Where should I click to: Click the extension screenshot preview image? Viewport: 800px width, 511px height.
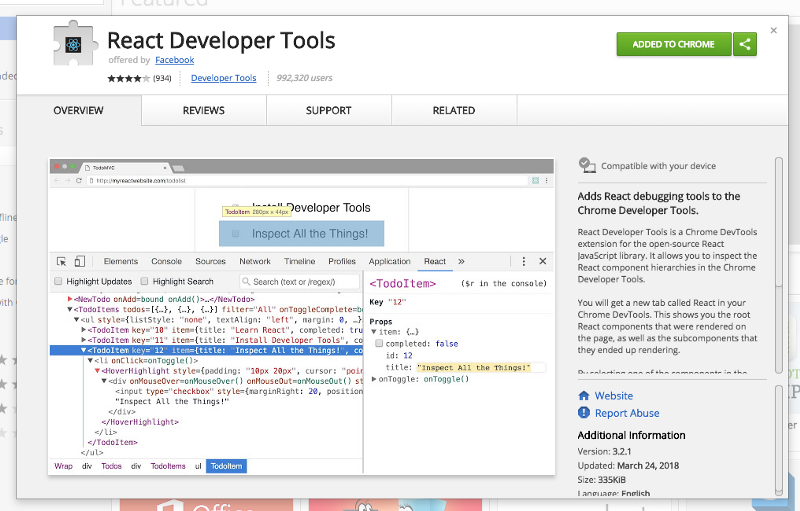302,317
